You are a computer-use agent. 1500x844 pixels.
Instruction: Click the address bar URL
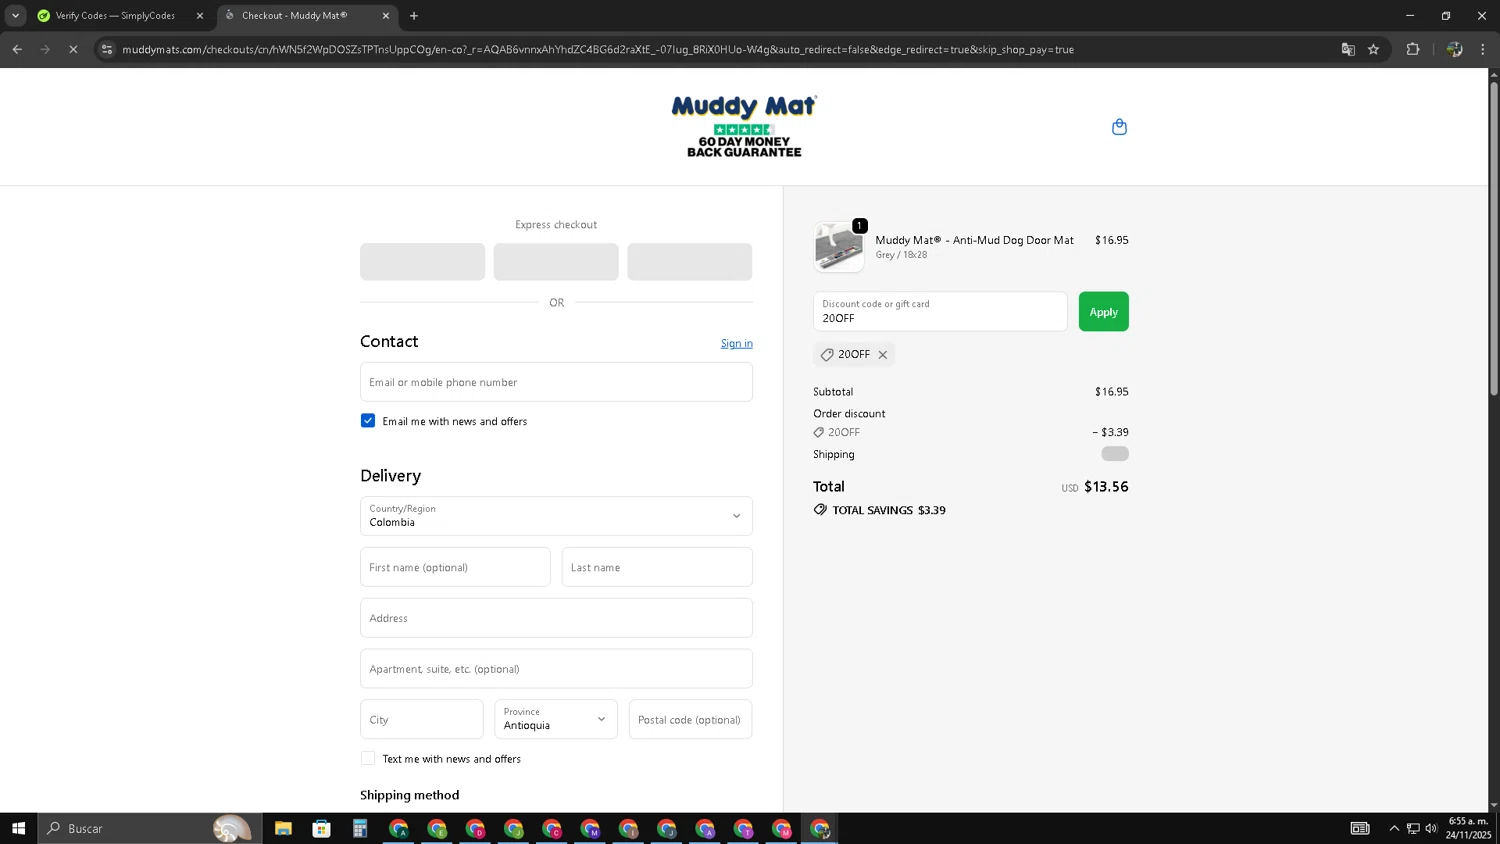pos(598,49)
